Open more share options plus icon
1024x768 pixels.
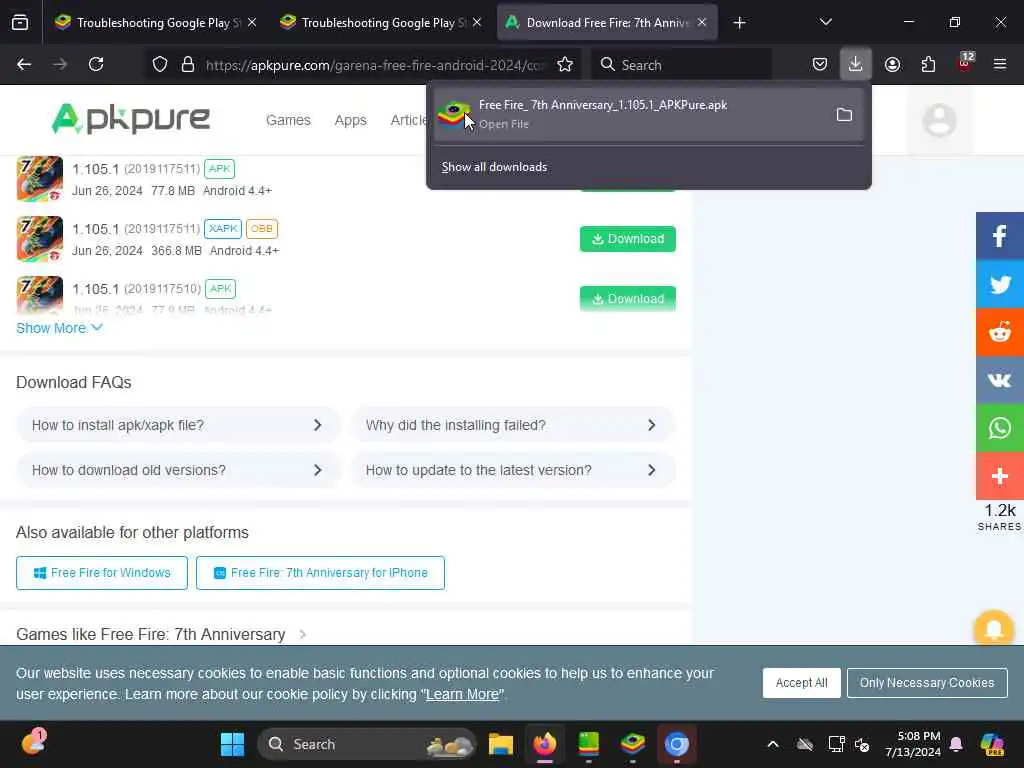1000,476
